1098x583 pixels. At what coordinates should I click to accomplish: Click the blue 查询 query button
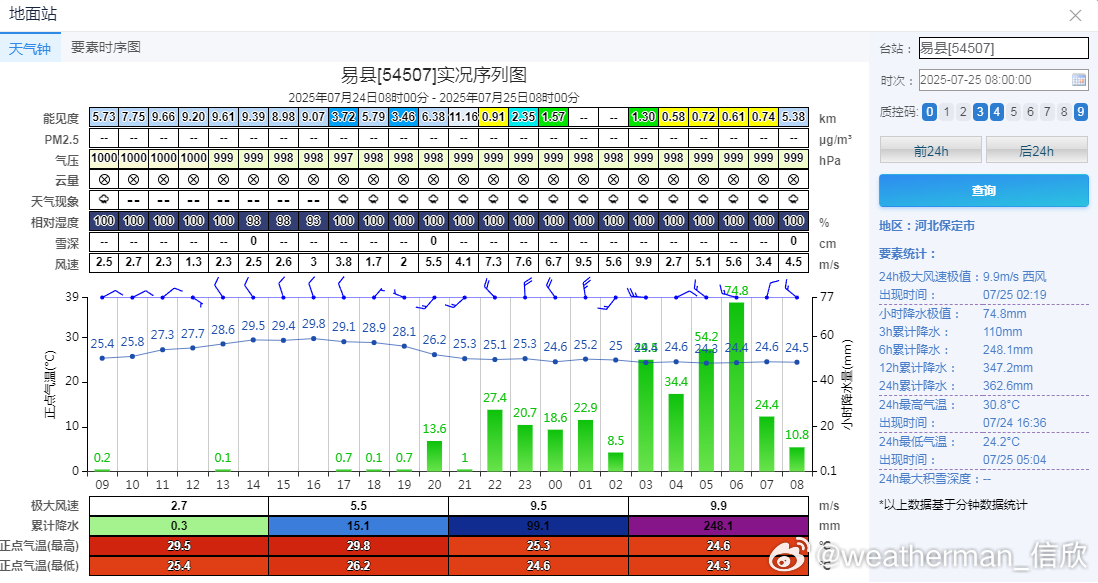983,190
